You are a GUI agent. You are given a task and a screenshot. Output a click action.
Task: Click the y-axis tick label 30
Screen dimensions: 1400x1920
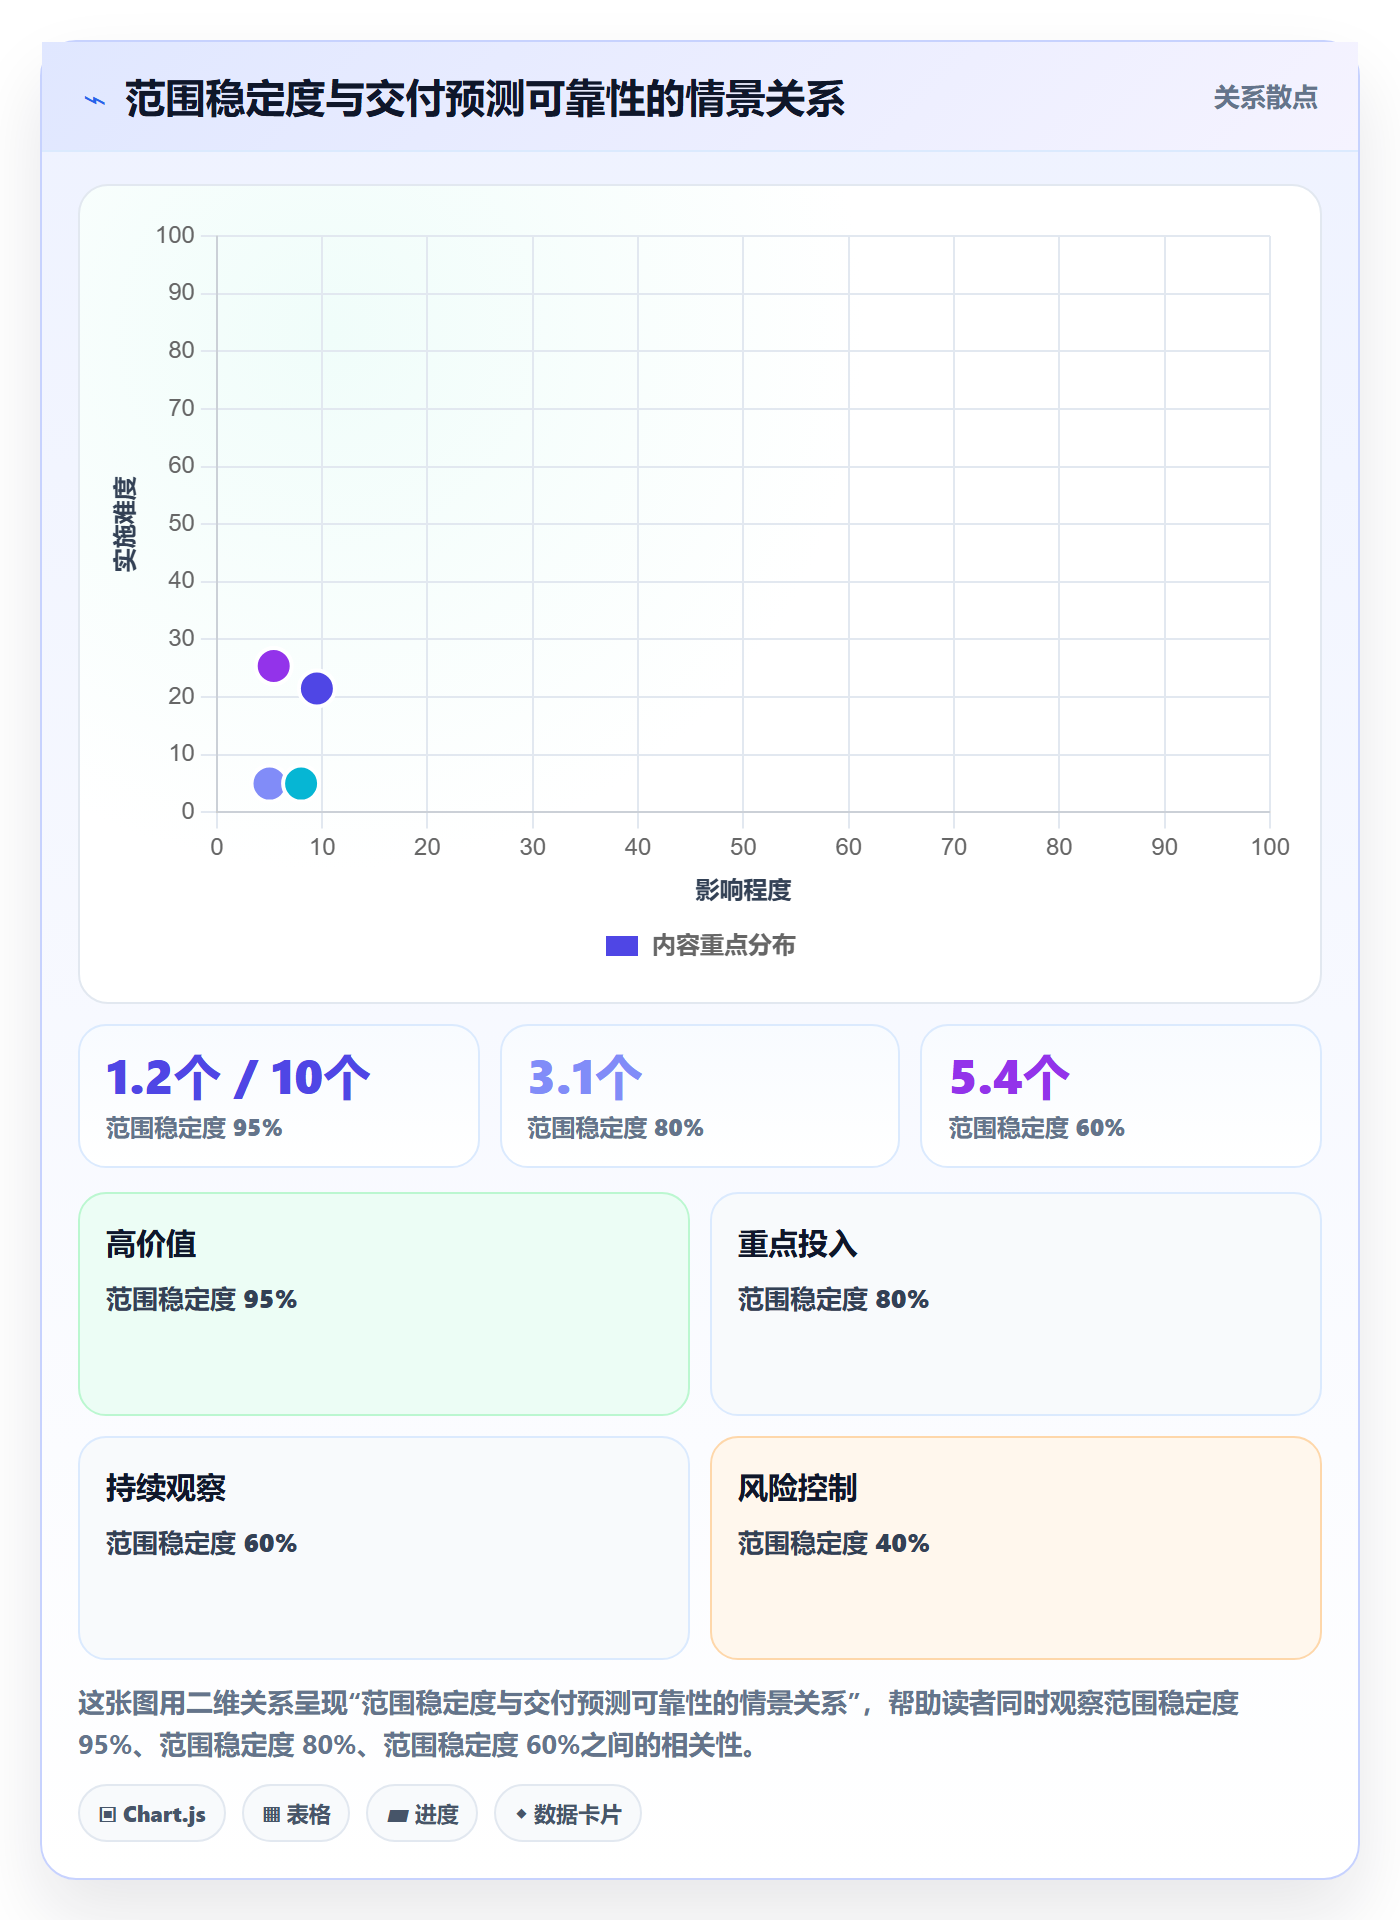click(181, 638)
